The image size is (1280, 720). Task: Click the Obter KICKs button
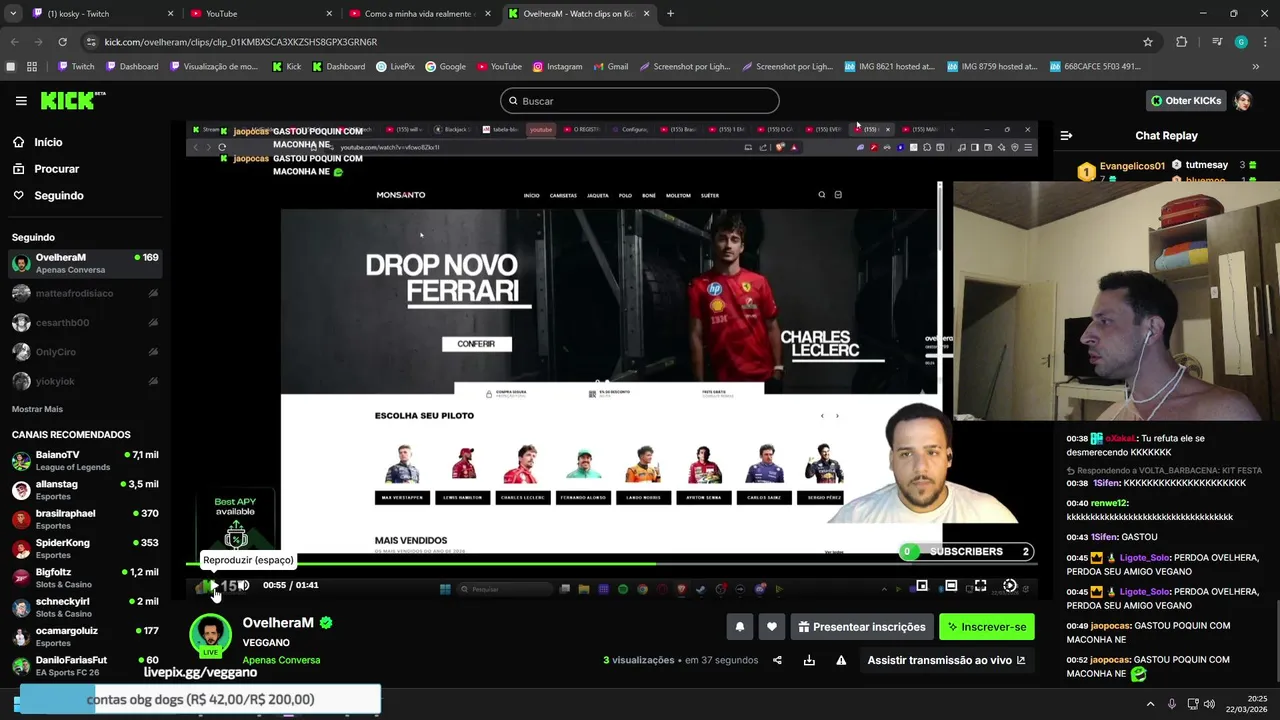[1186, 101]
